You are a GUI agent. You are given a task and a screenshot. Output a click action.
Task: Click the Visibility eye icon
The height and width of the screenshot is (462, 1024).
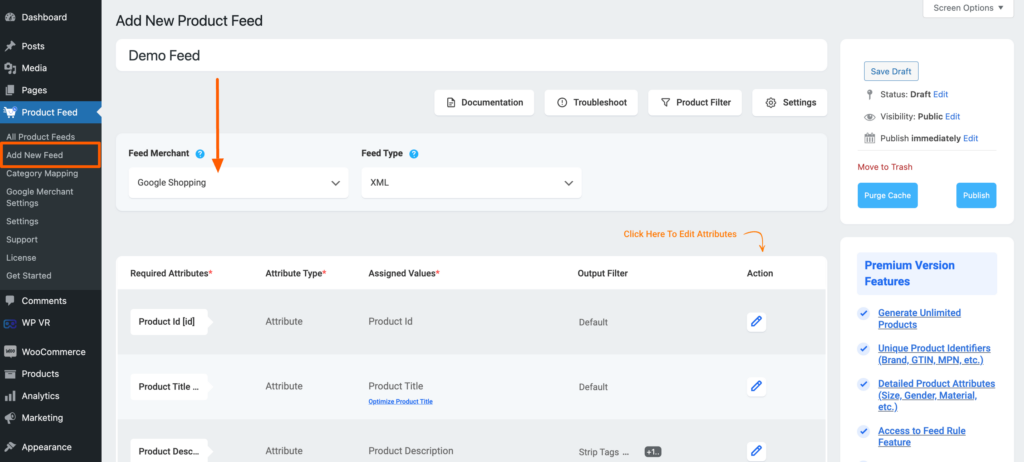tap(869, 117)
